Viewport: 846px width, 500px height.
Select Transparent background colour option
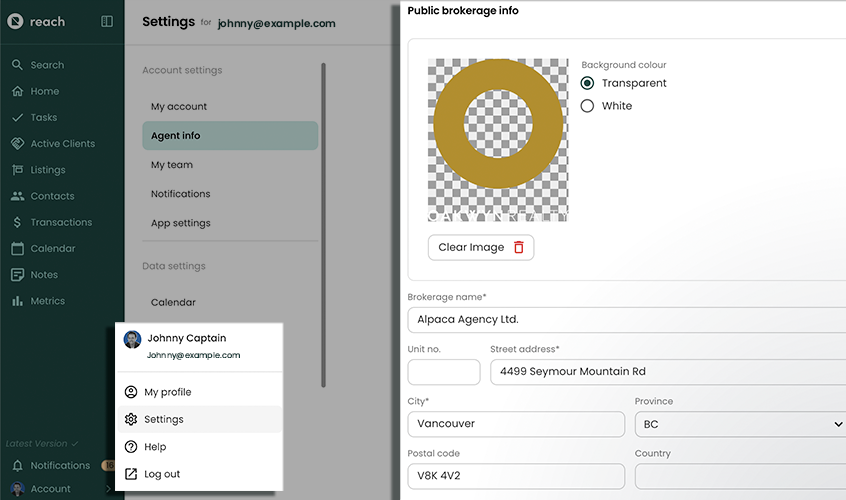[x=588, y=83]
